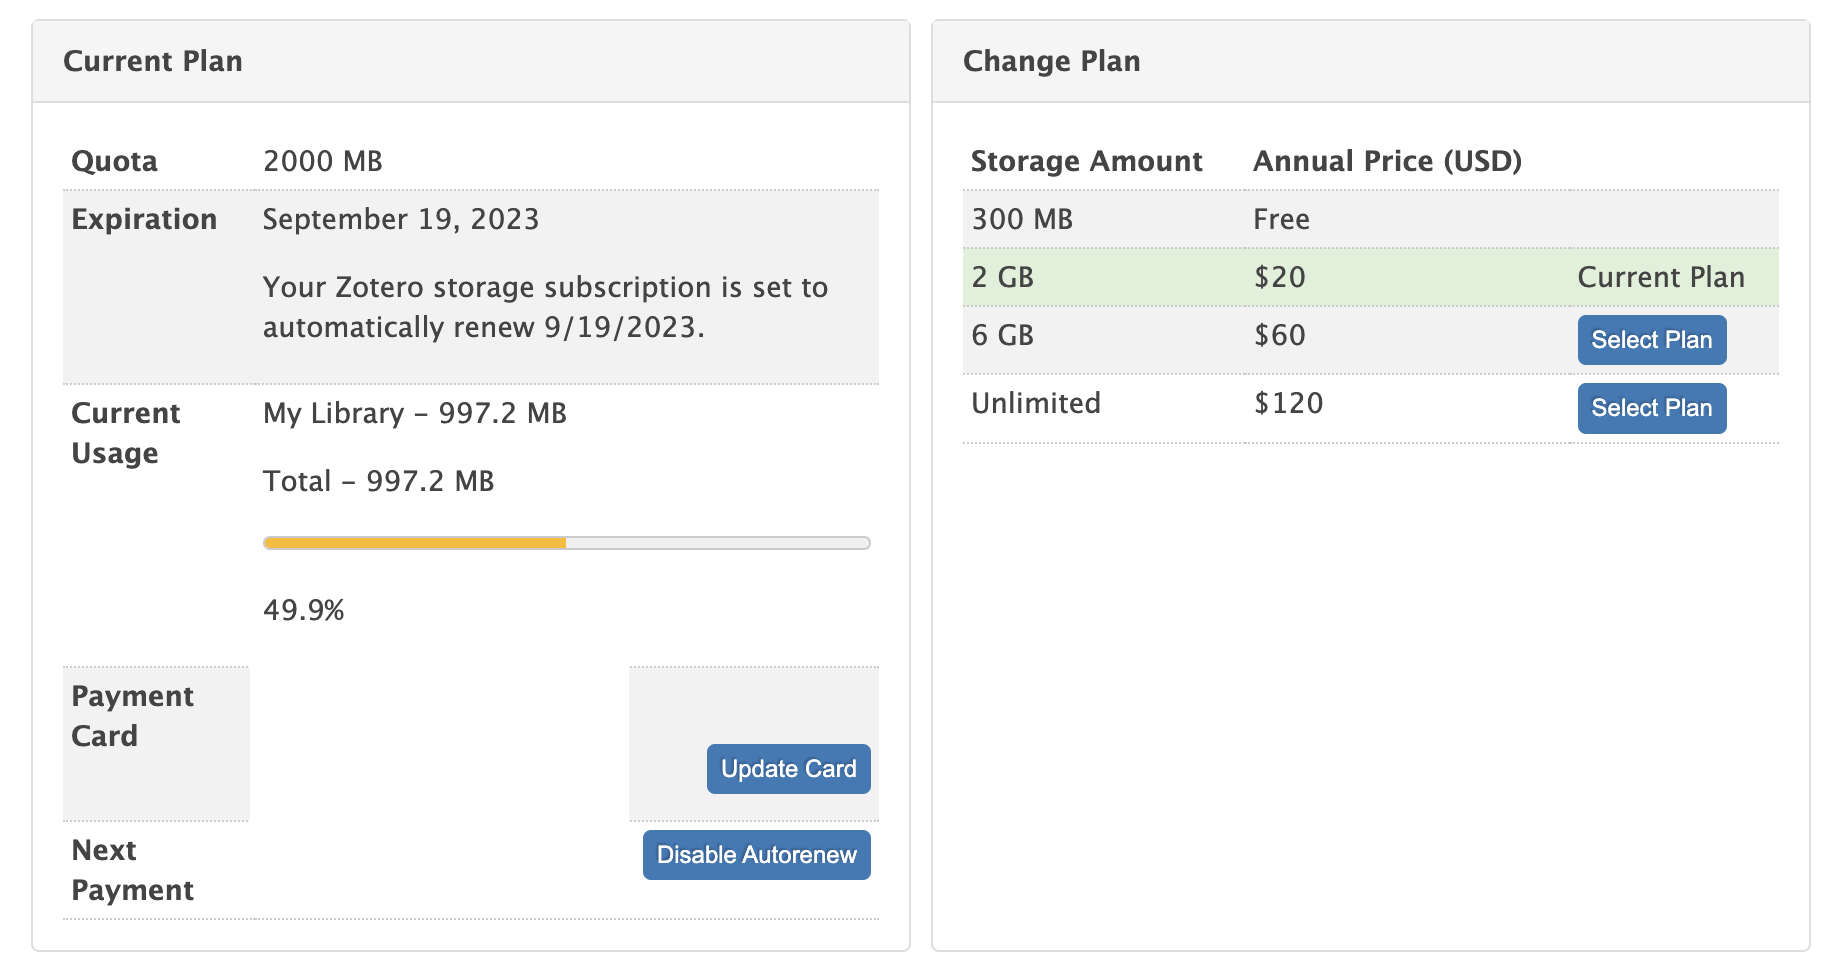Click the 'Unlimited' storage cell

[x=1036, y=403]
